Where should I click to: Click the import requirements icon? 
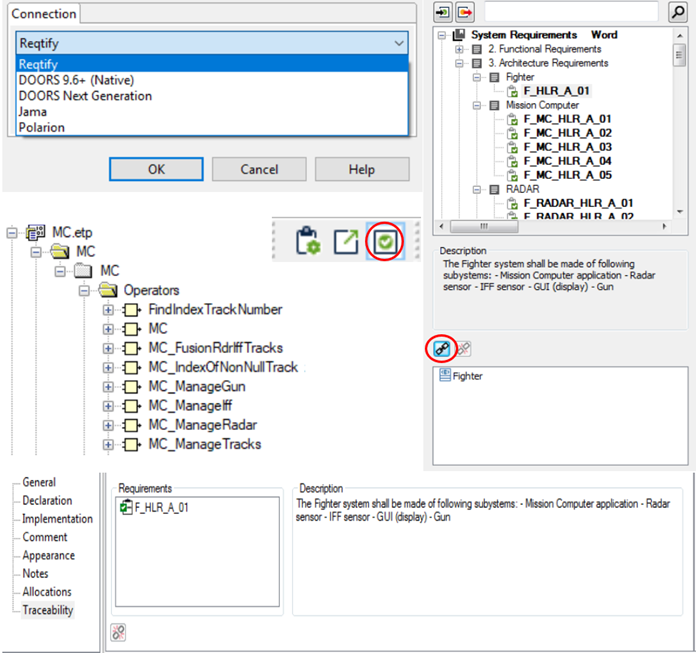443,12
